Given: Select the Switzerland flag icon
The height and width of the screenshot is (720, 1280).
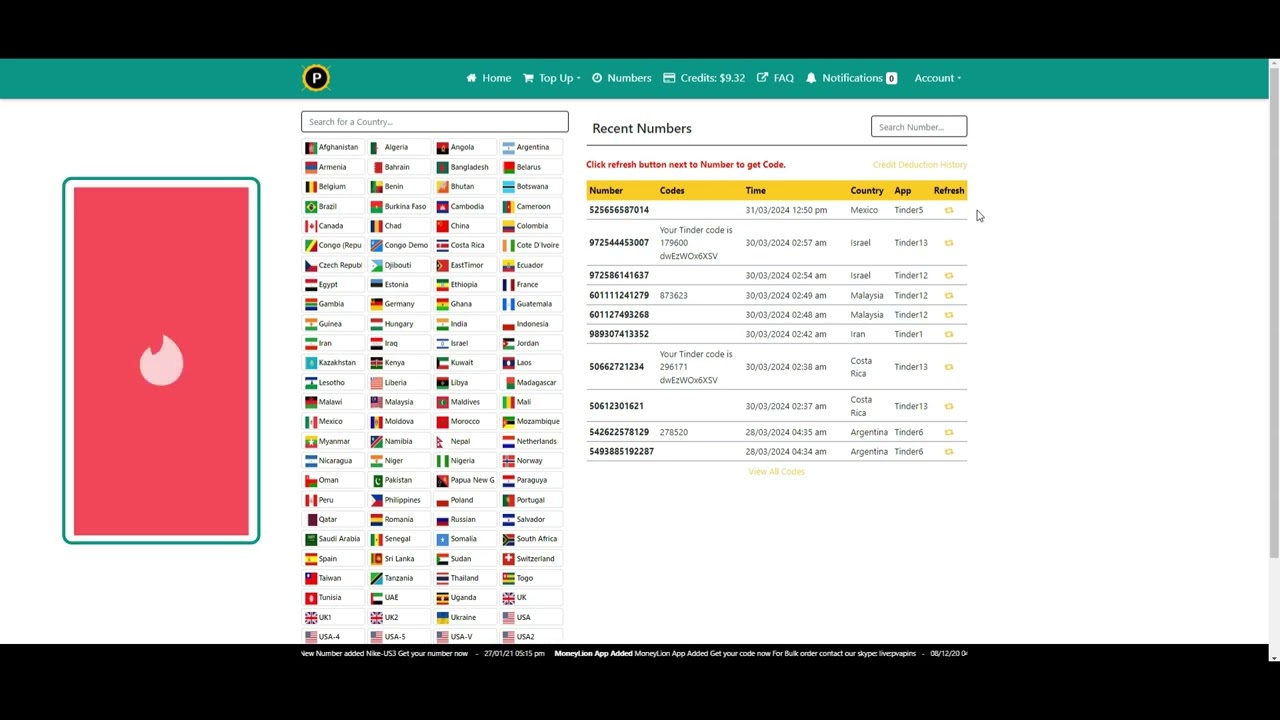Looking at the screenshot, I should 508,559.
